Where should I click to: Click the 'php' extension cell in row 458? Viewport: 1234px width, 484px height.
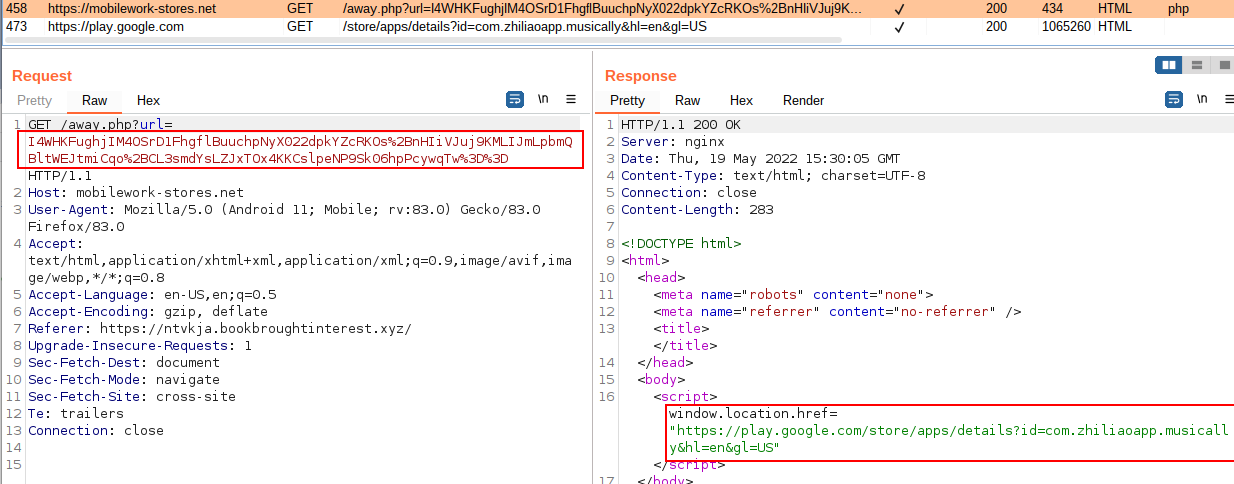pyautogui.click(x=1180, y=9)
